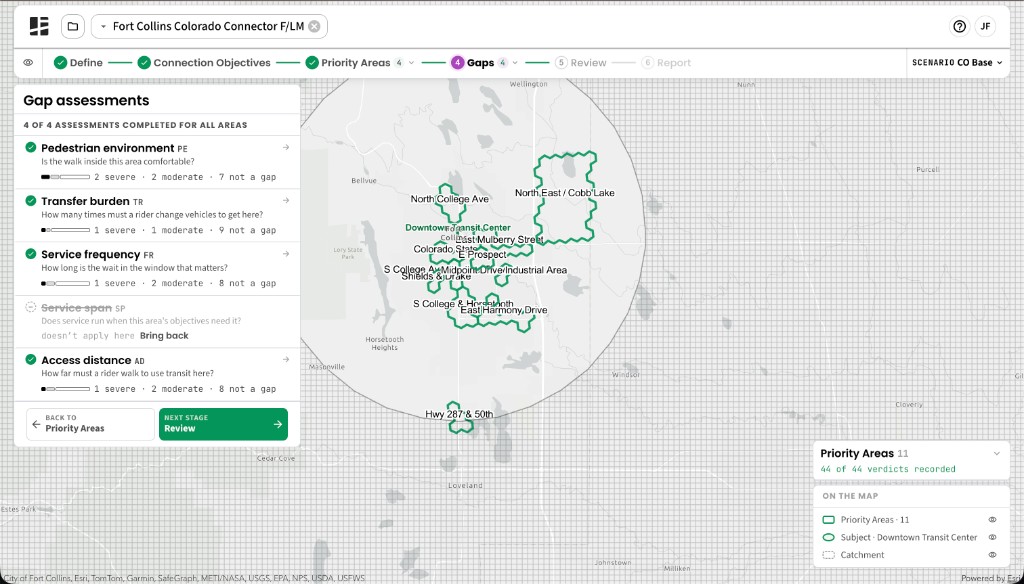
Task: Click Service frequency severity bar
Action: click(65, 283)
